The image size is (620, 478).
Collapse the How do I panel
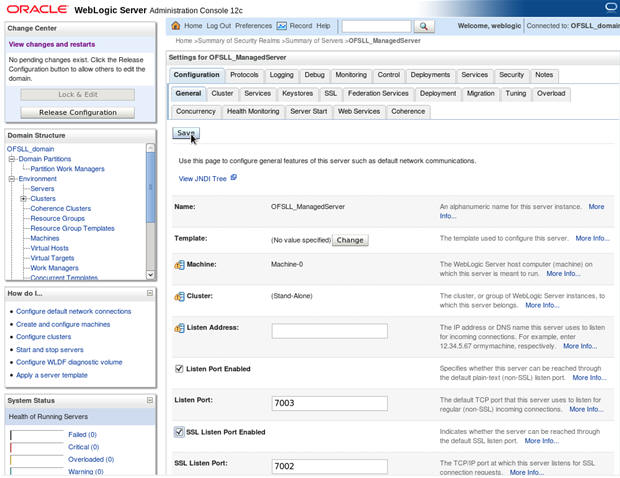tap(150, 293)
